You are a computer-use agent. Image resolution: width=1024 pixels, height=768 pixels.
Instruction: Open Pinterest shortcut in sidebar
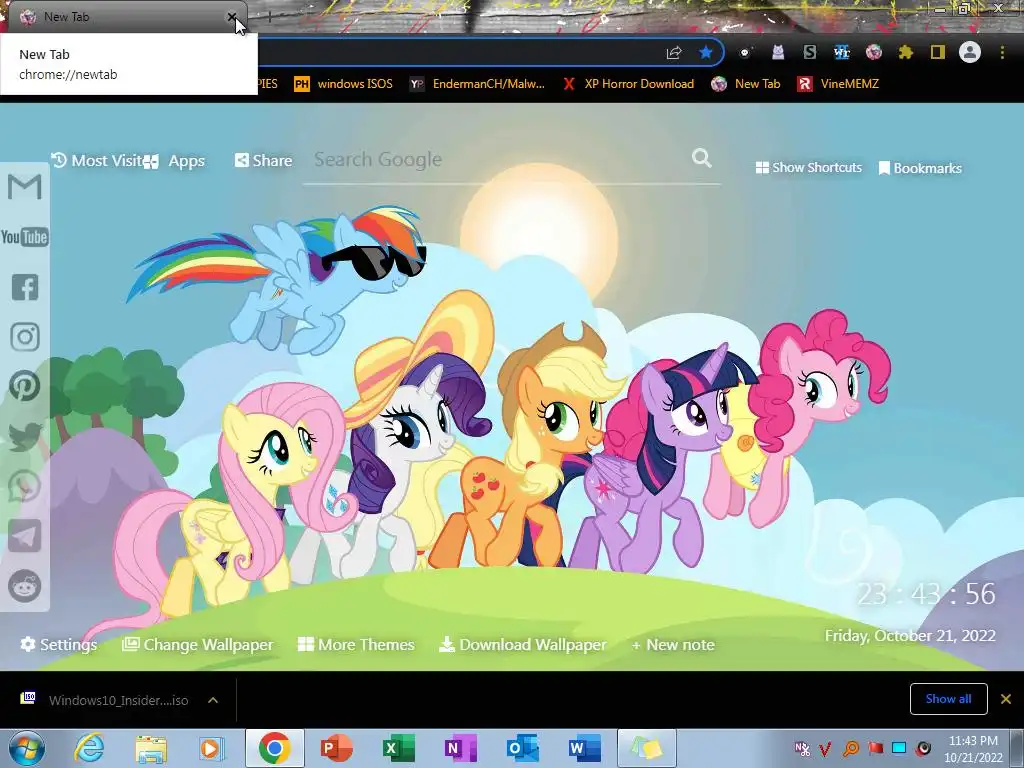[x=25, y=386]
